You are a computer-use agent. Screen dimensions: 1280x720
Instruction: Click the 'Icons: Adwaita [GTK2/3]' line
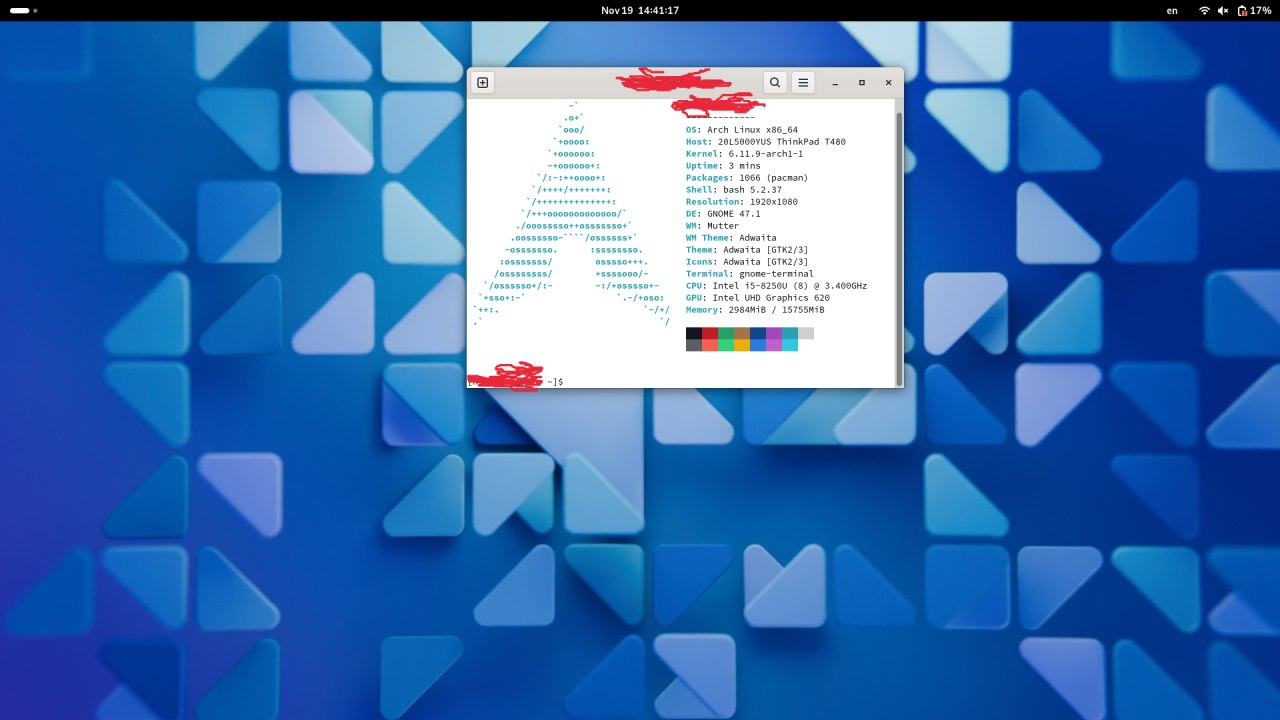[x=747, y=262]
